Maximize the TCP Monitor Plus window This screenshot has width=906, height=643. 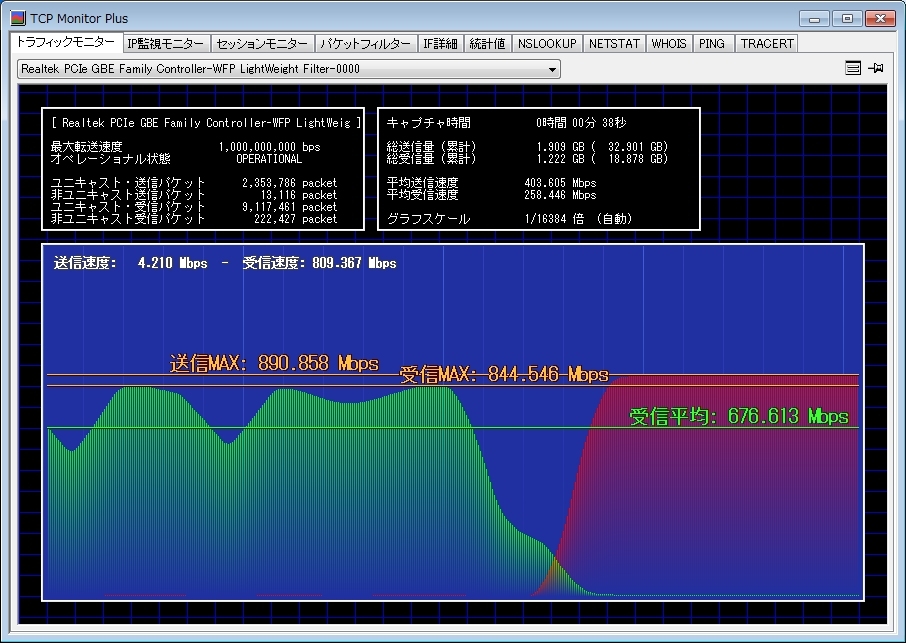tap(846, 17)
